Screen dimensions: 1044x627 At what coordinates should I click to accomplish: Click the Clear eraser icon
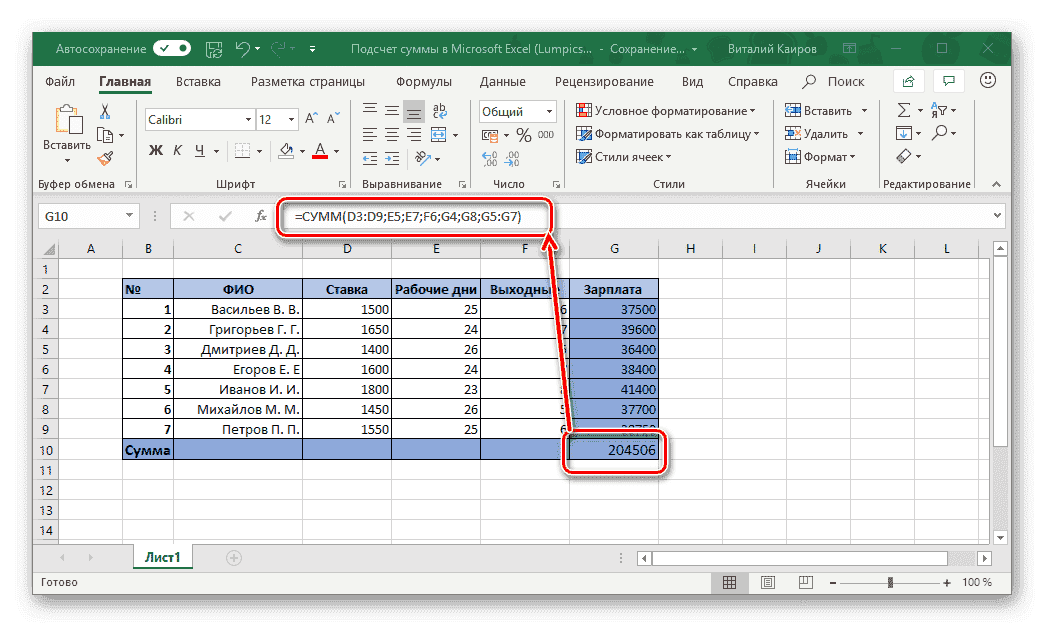point(904,157)
